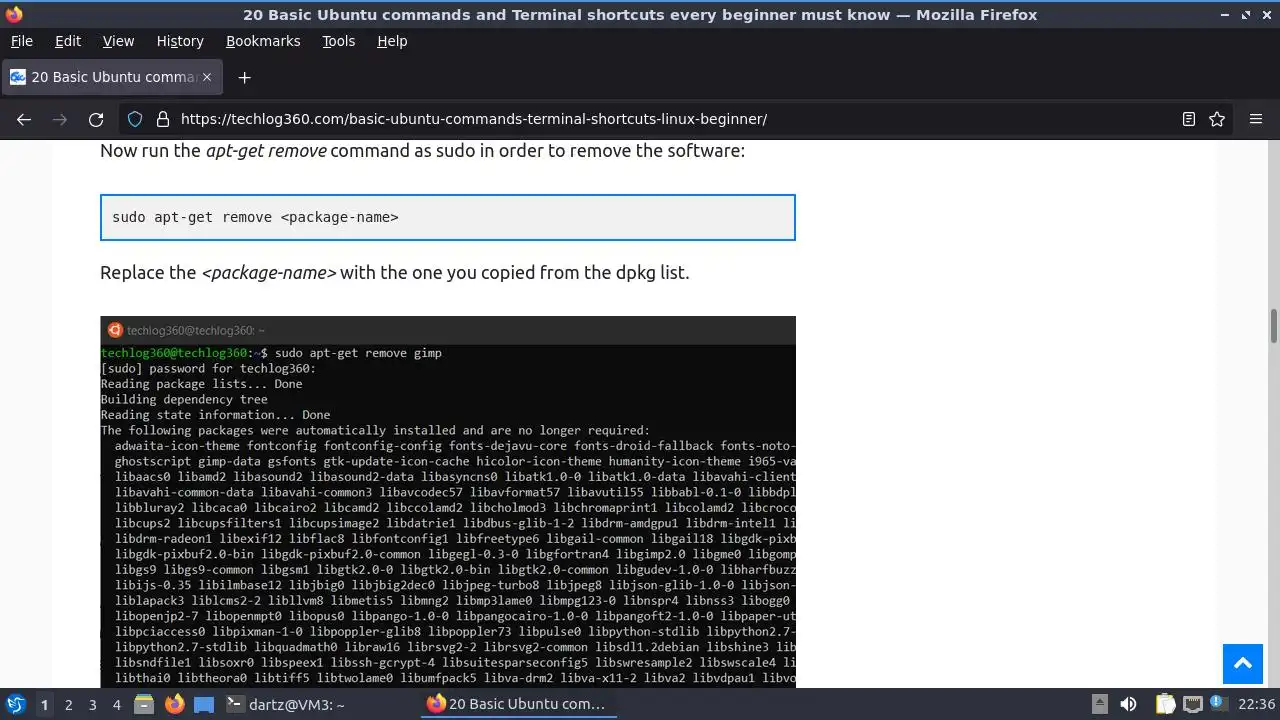Viewport: 1280px width, 720px height.
Task: Open the Edit menu
Action: pyautogui.click(x=68, y=41)
